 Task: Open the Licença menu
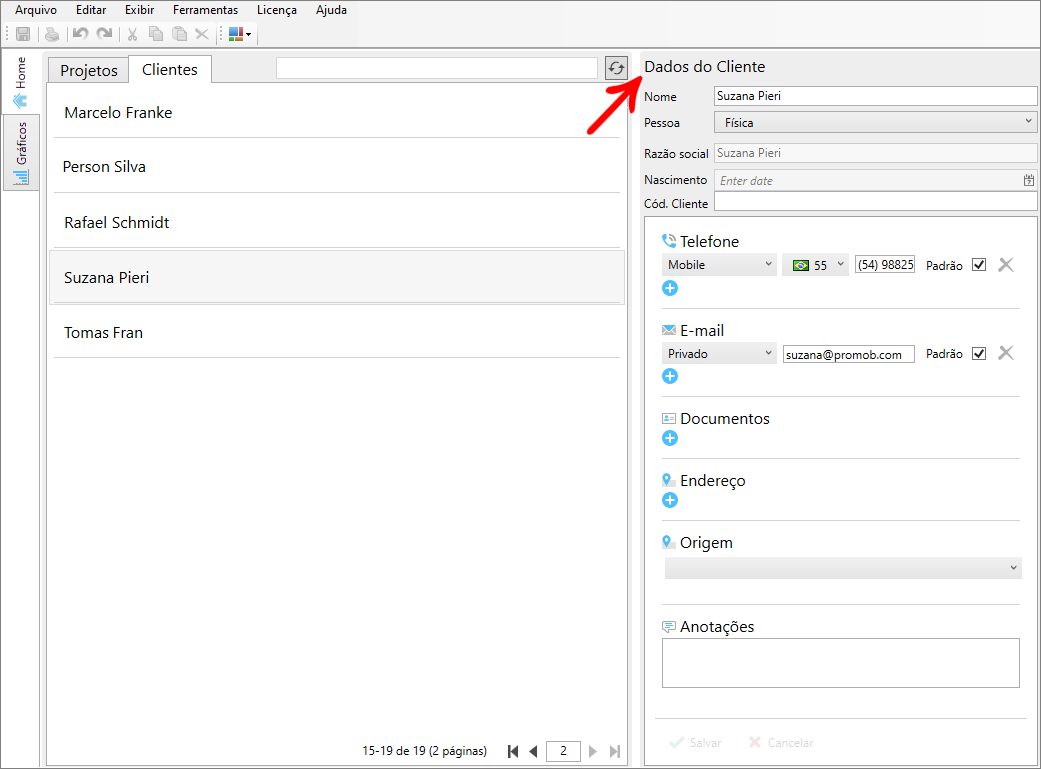click(277, 10)
